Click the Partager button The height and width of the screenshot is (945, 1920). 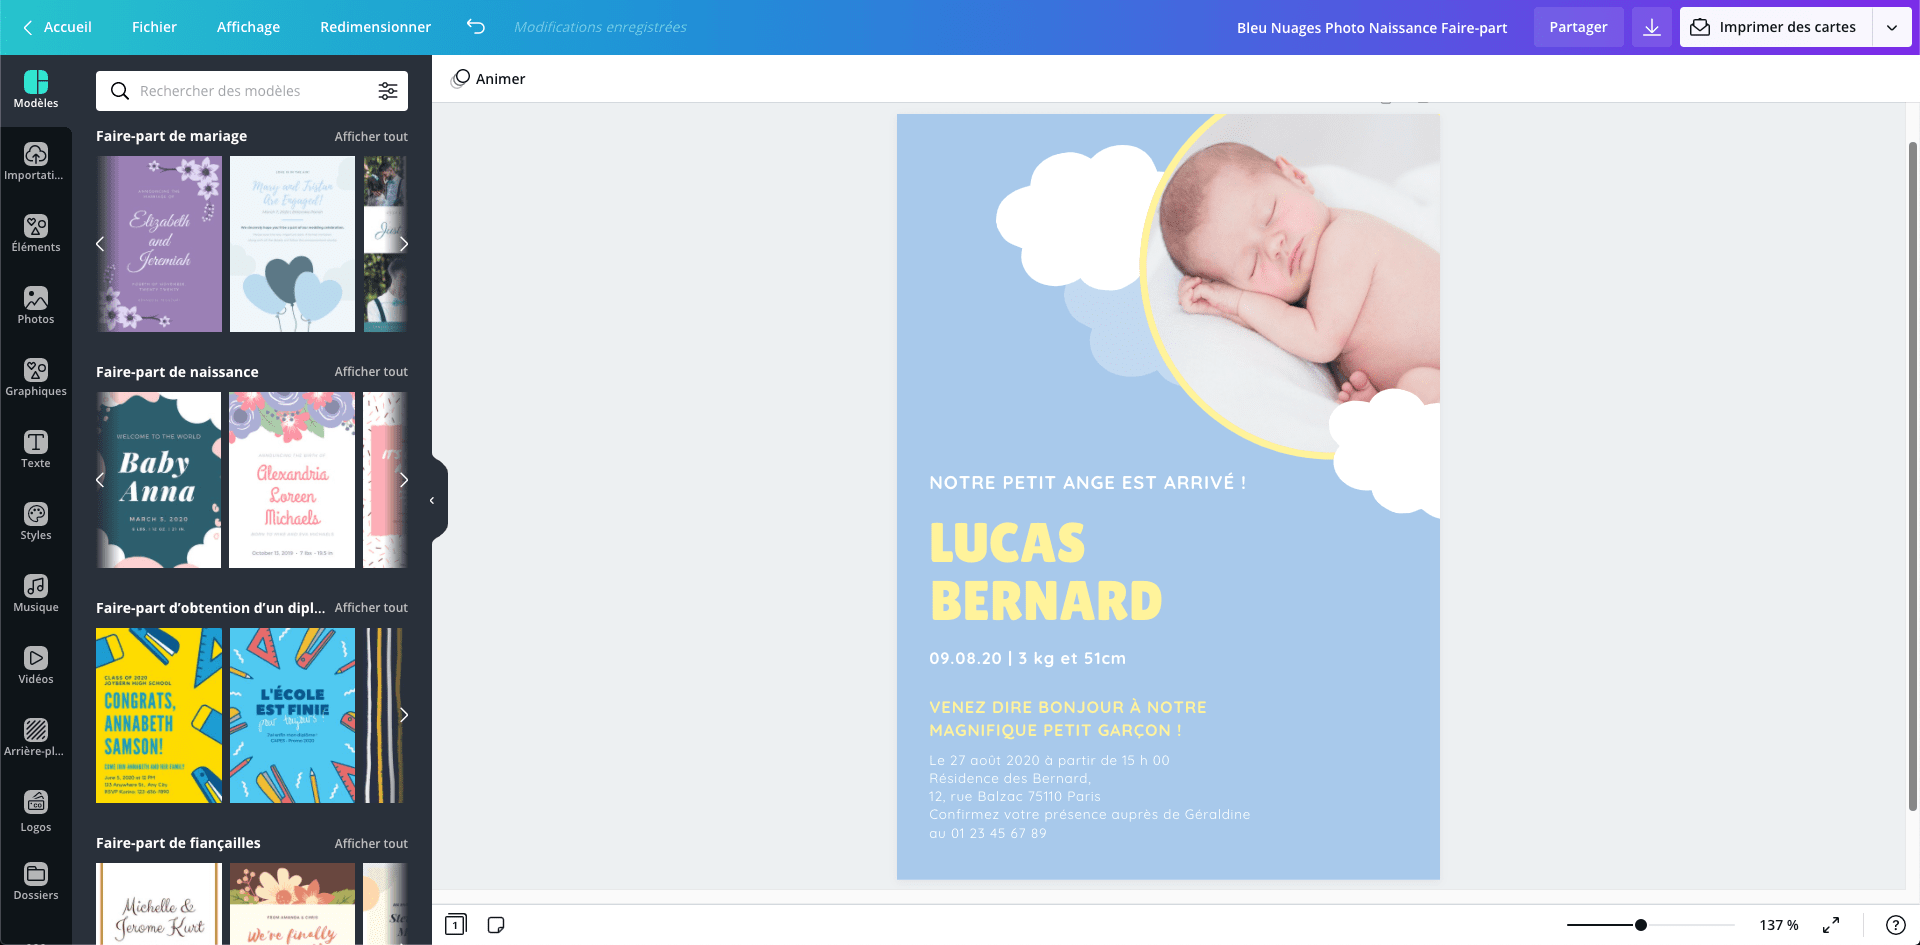[1578, 27]
